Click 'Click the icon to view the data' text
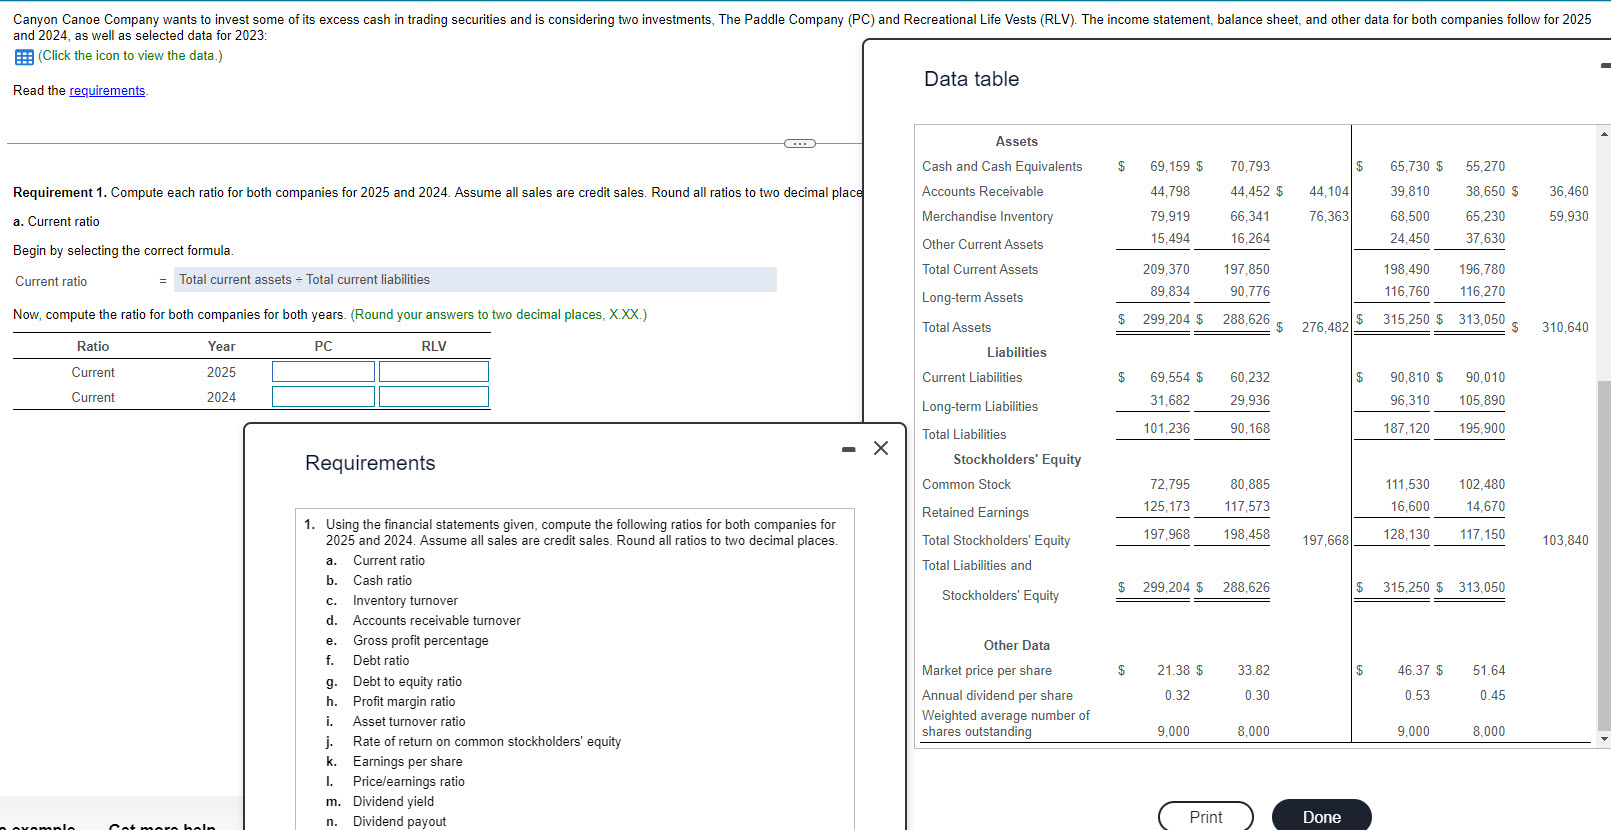 [130, 56]
